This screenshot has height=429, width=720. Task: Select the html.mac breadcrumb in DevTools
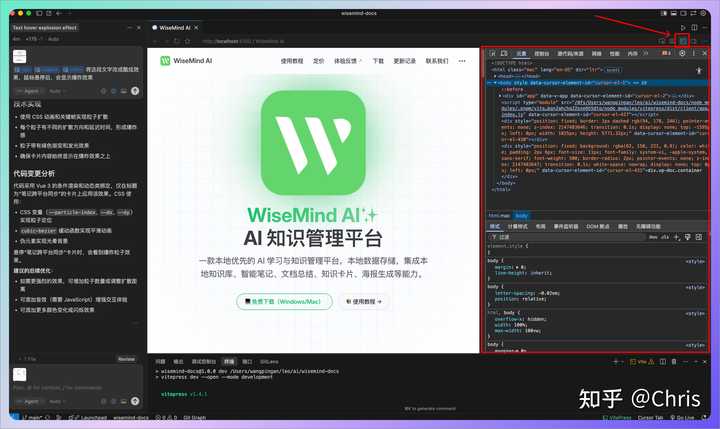(x=499, y=215)
